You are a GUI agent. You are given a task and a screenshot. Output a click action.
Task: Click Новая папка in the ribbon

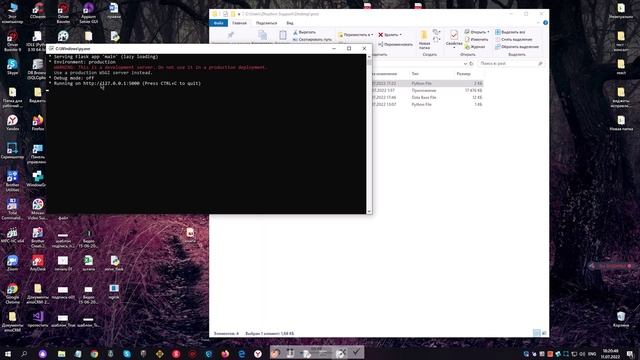click(x=424, y=40)
